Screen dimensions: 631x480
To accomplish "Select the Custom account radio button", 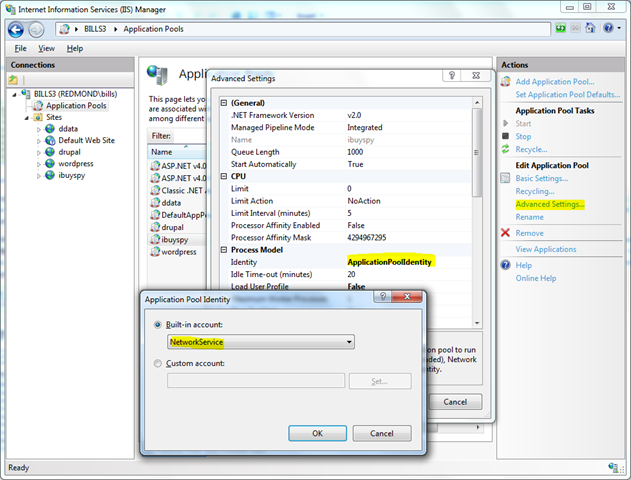I will pyautogui.click(x=158, y=363).
